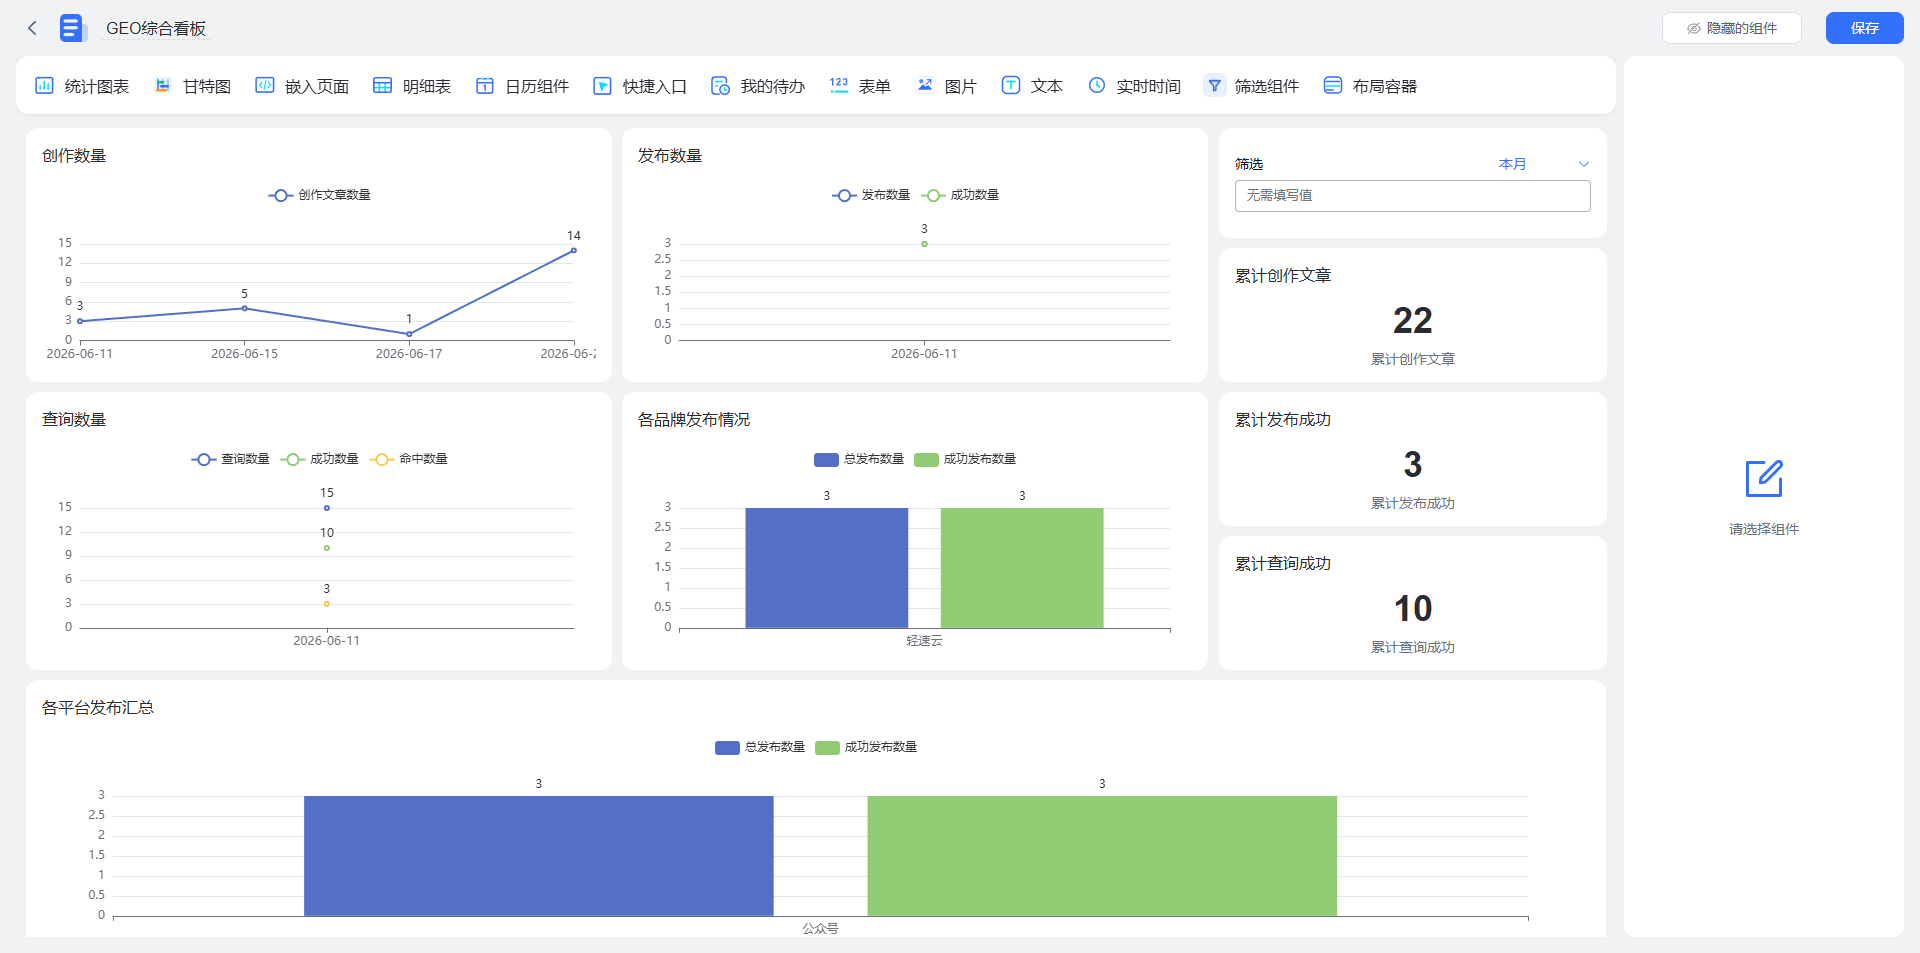Add a 布局容器 layout container
This screenshot has width=1920, height=953.
pos(1370,86)
